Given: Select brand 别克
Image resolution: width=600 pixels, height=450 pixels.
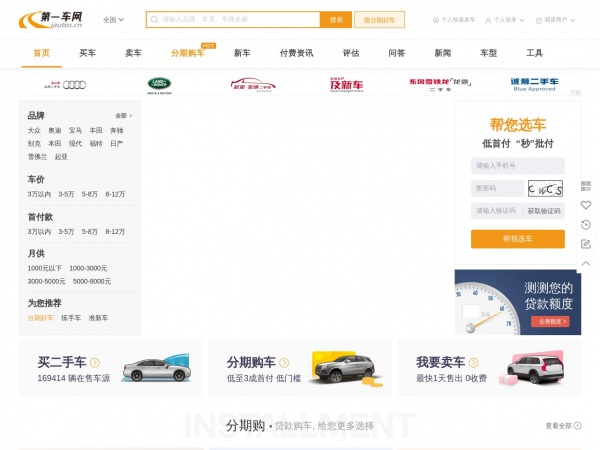Looking at the screenshot, I should click(34, 143).
